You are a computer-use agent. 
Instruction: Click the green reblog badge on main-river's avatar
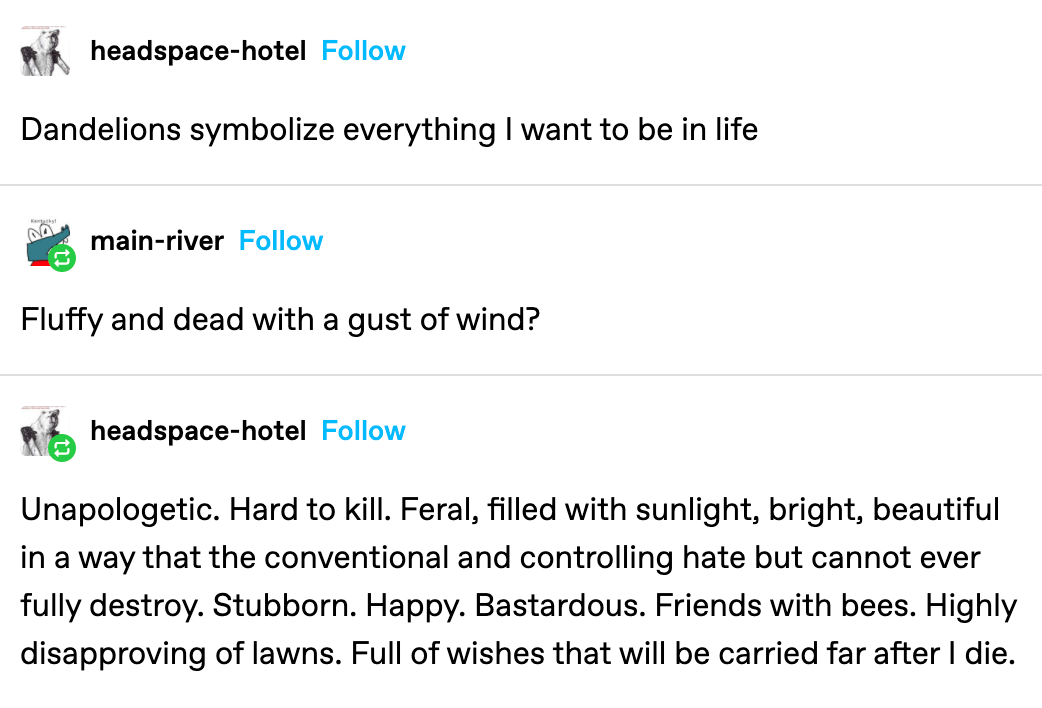pos(62,258)
